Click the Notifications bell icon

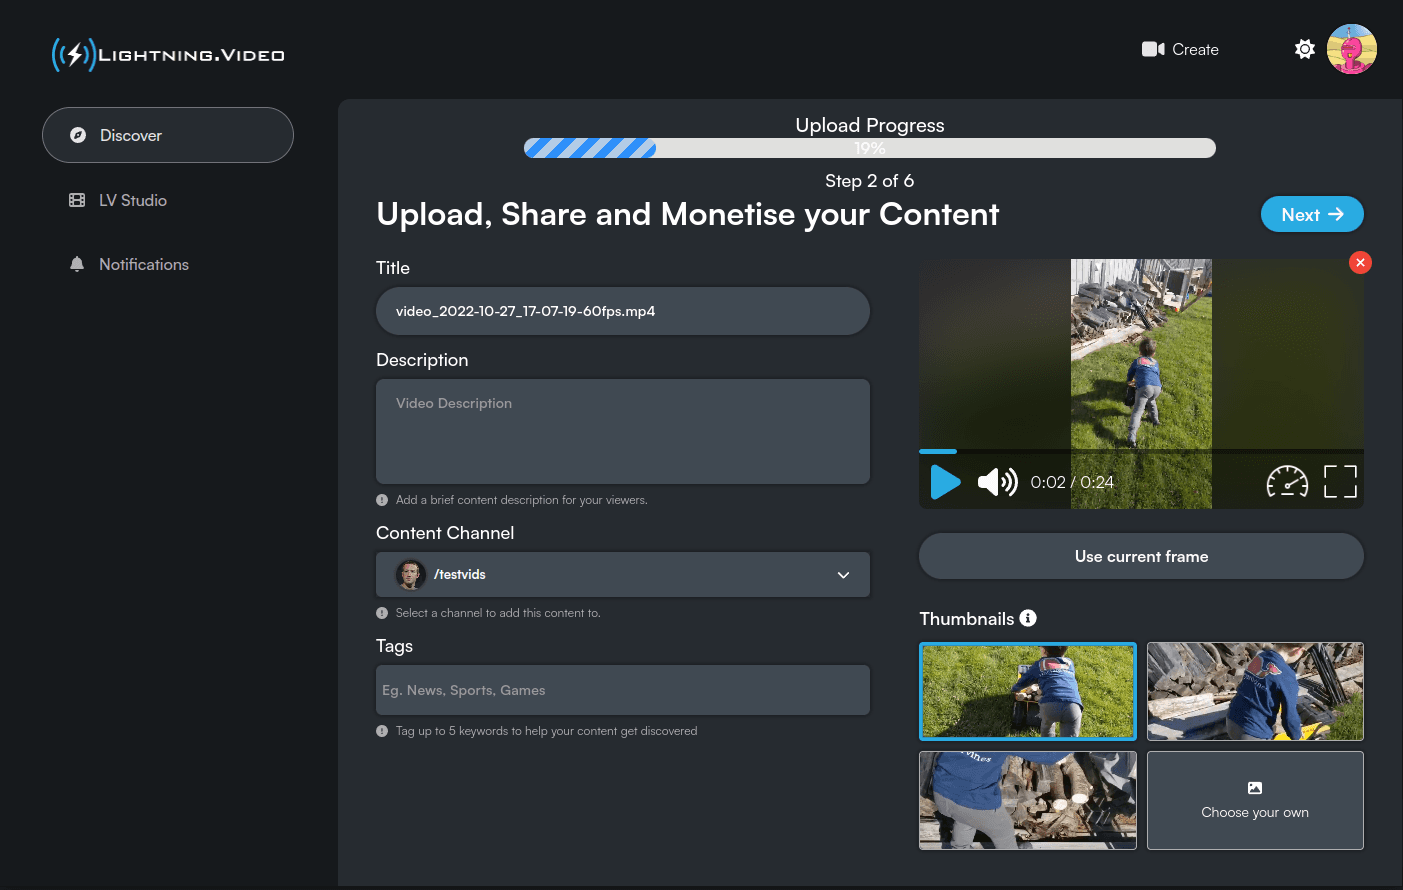click(77, 264)
